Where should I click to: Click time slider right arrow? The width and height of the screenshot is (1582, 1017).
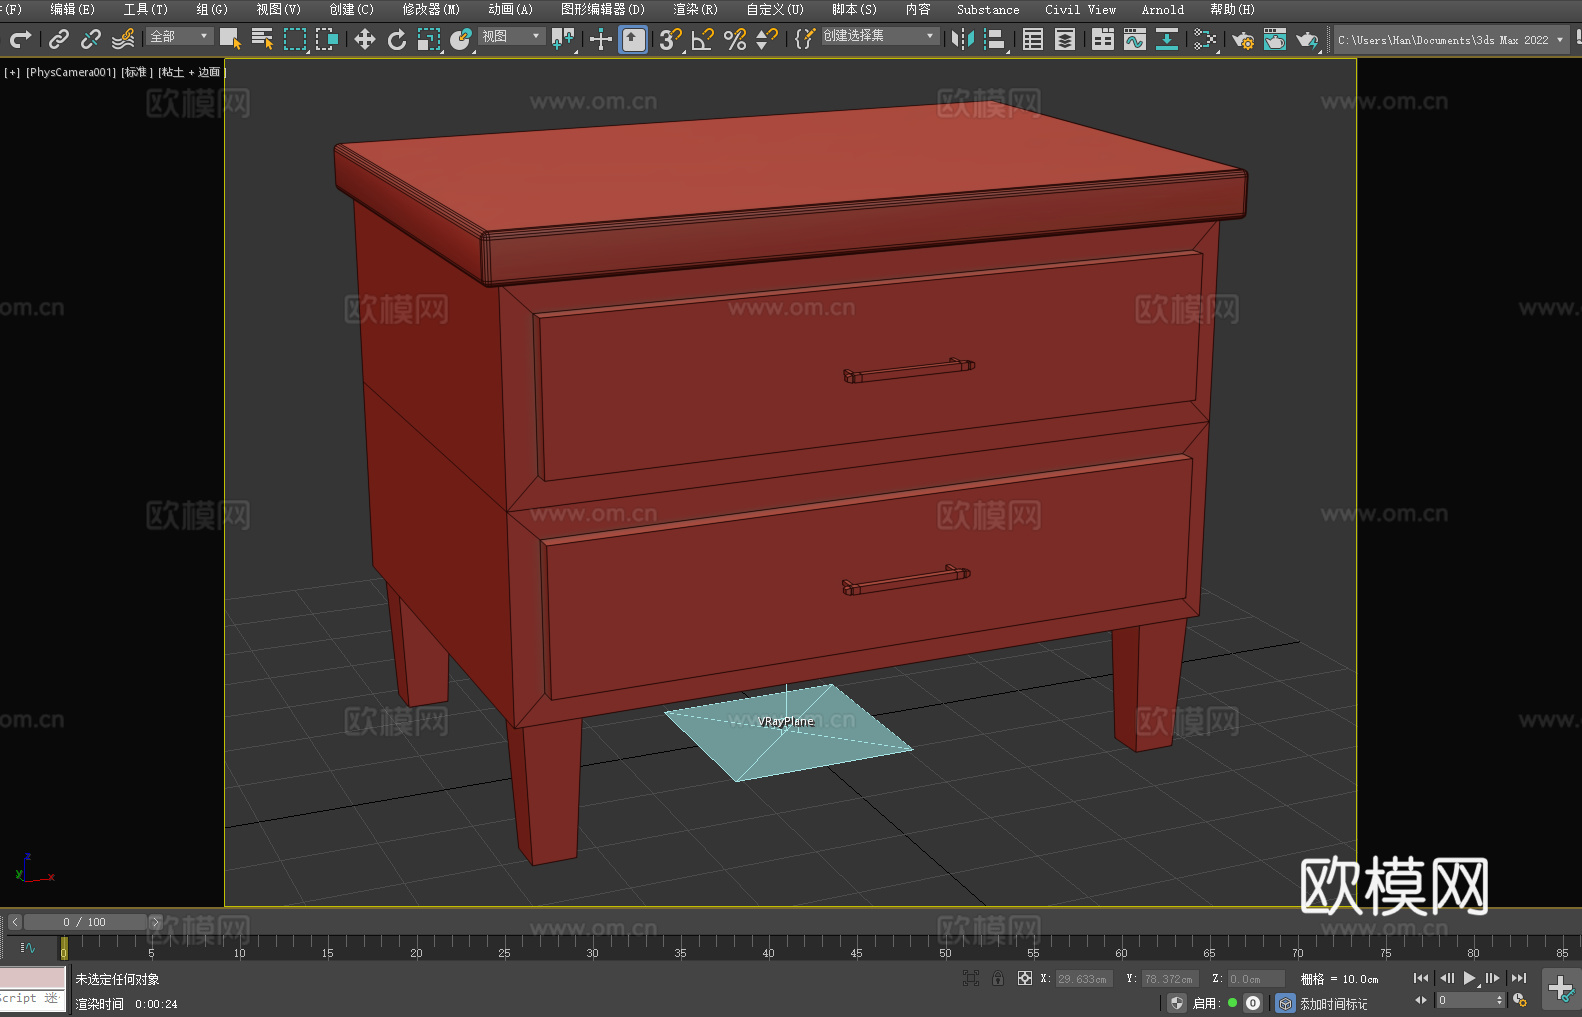(155, 922)
